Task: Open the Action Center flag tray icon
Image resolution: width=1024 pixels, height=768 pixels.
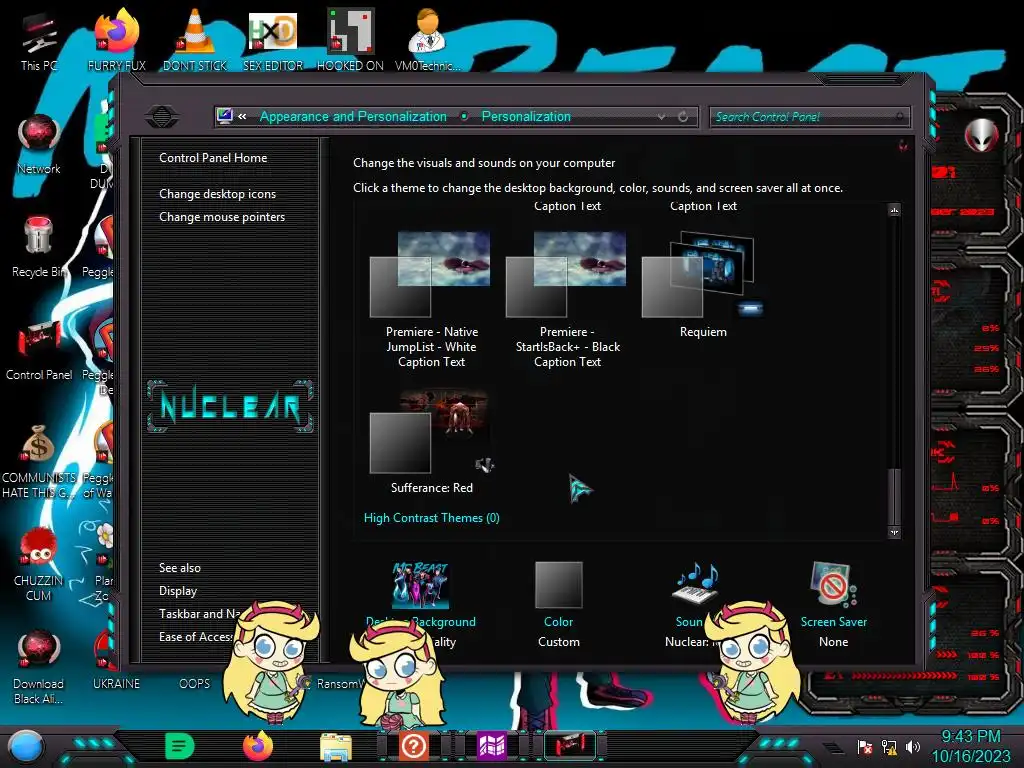Action: point(865,746)
